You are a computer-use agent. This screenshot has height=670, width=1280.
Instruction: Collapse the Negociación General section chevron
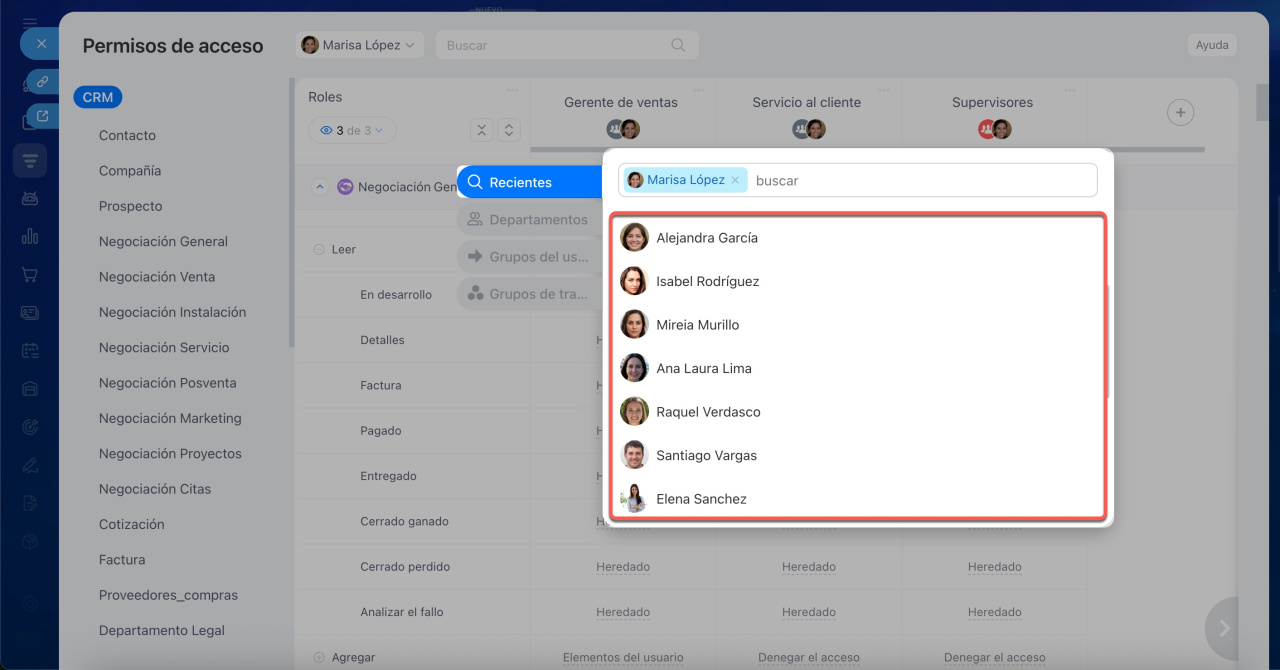320,187
